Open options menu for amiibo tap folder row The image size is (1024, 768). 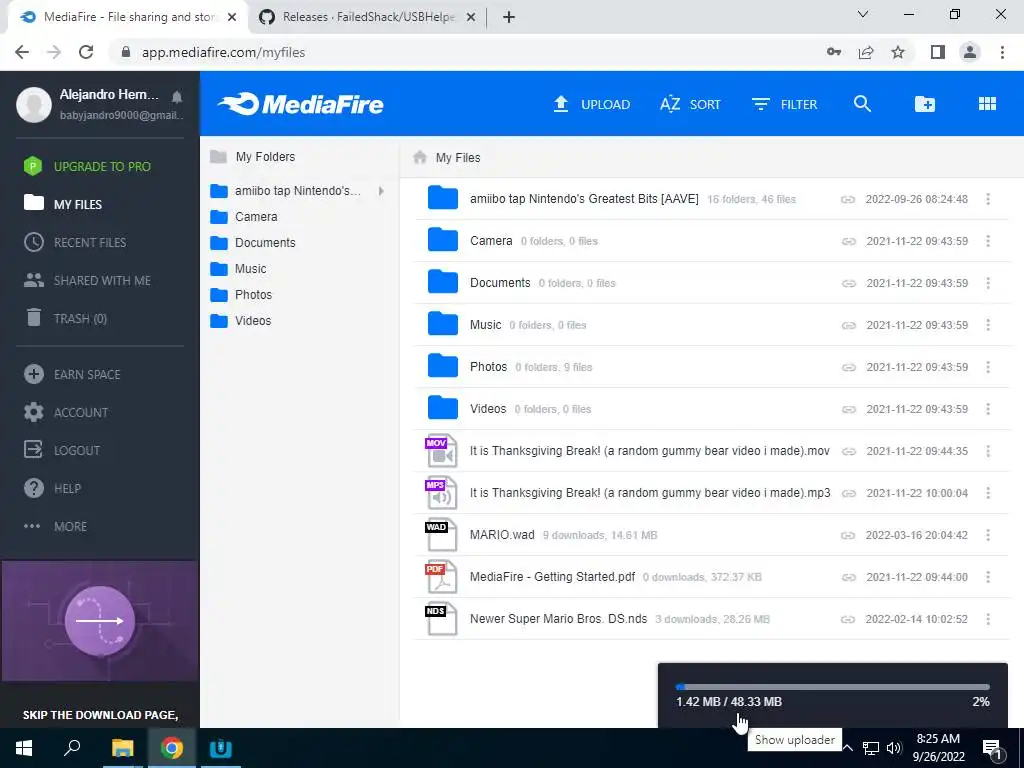988,199
